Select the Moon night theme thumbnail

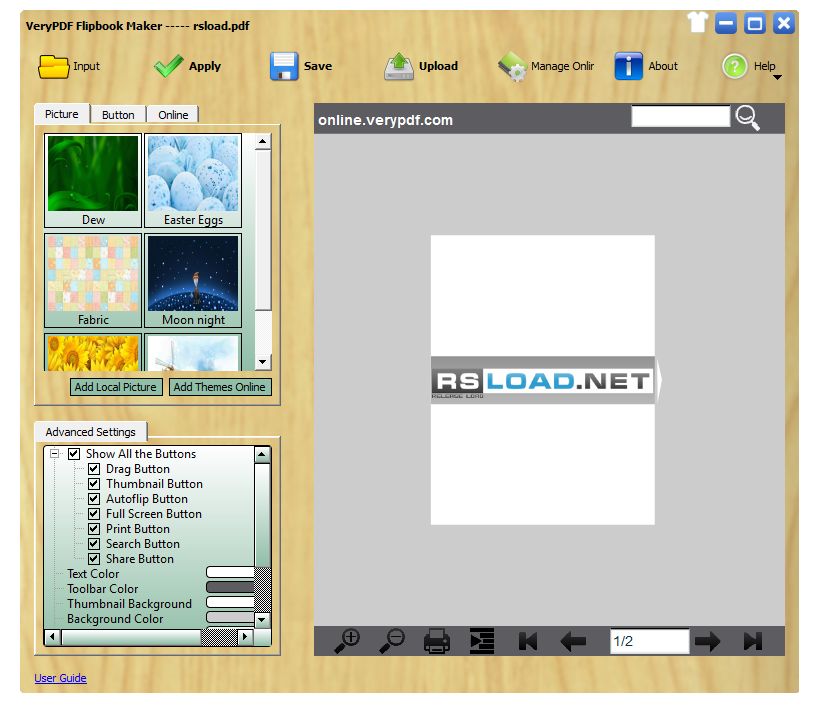pyautogui.click(x=193, y=280)
